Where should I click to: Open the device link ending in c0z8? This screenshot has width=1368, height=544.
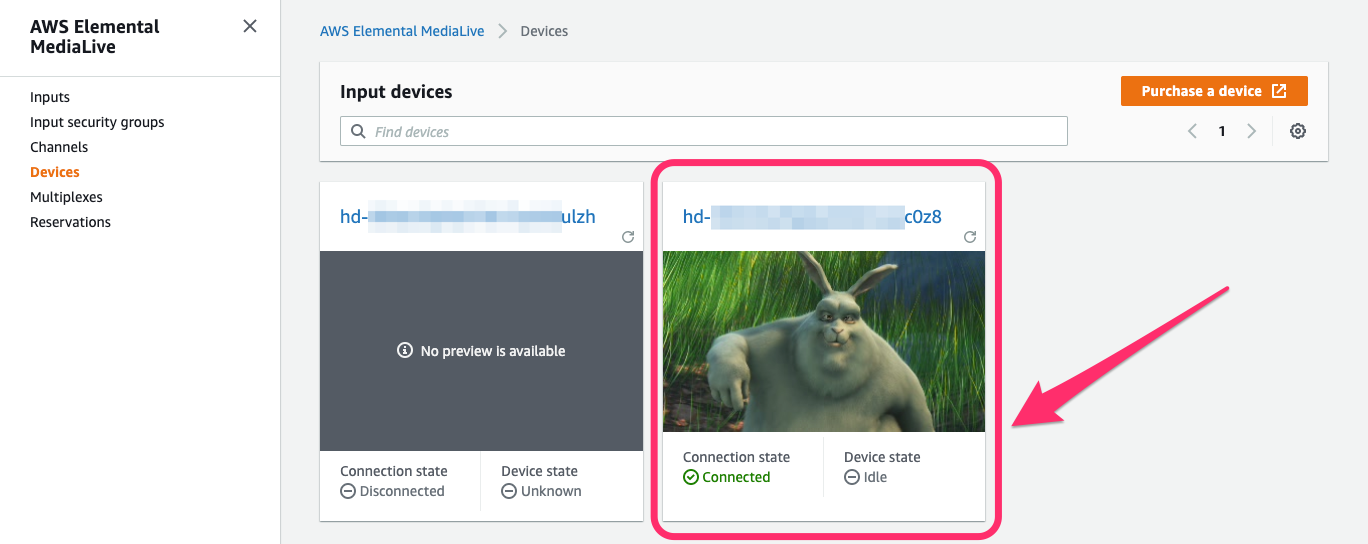tap(811, 216)
